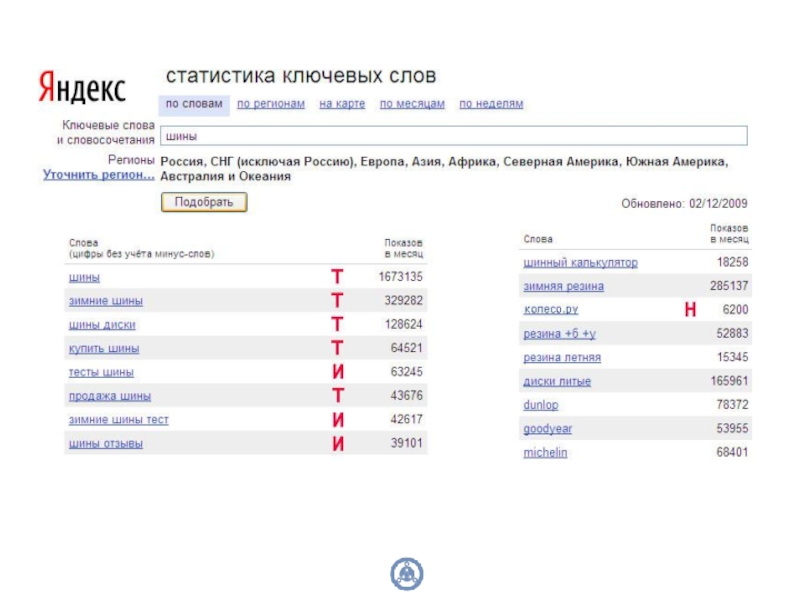This screenshot has height=600, width=800.
Task: Open the 'goodyear' keyword link
Action: point(547,429)
